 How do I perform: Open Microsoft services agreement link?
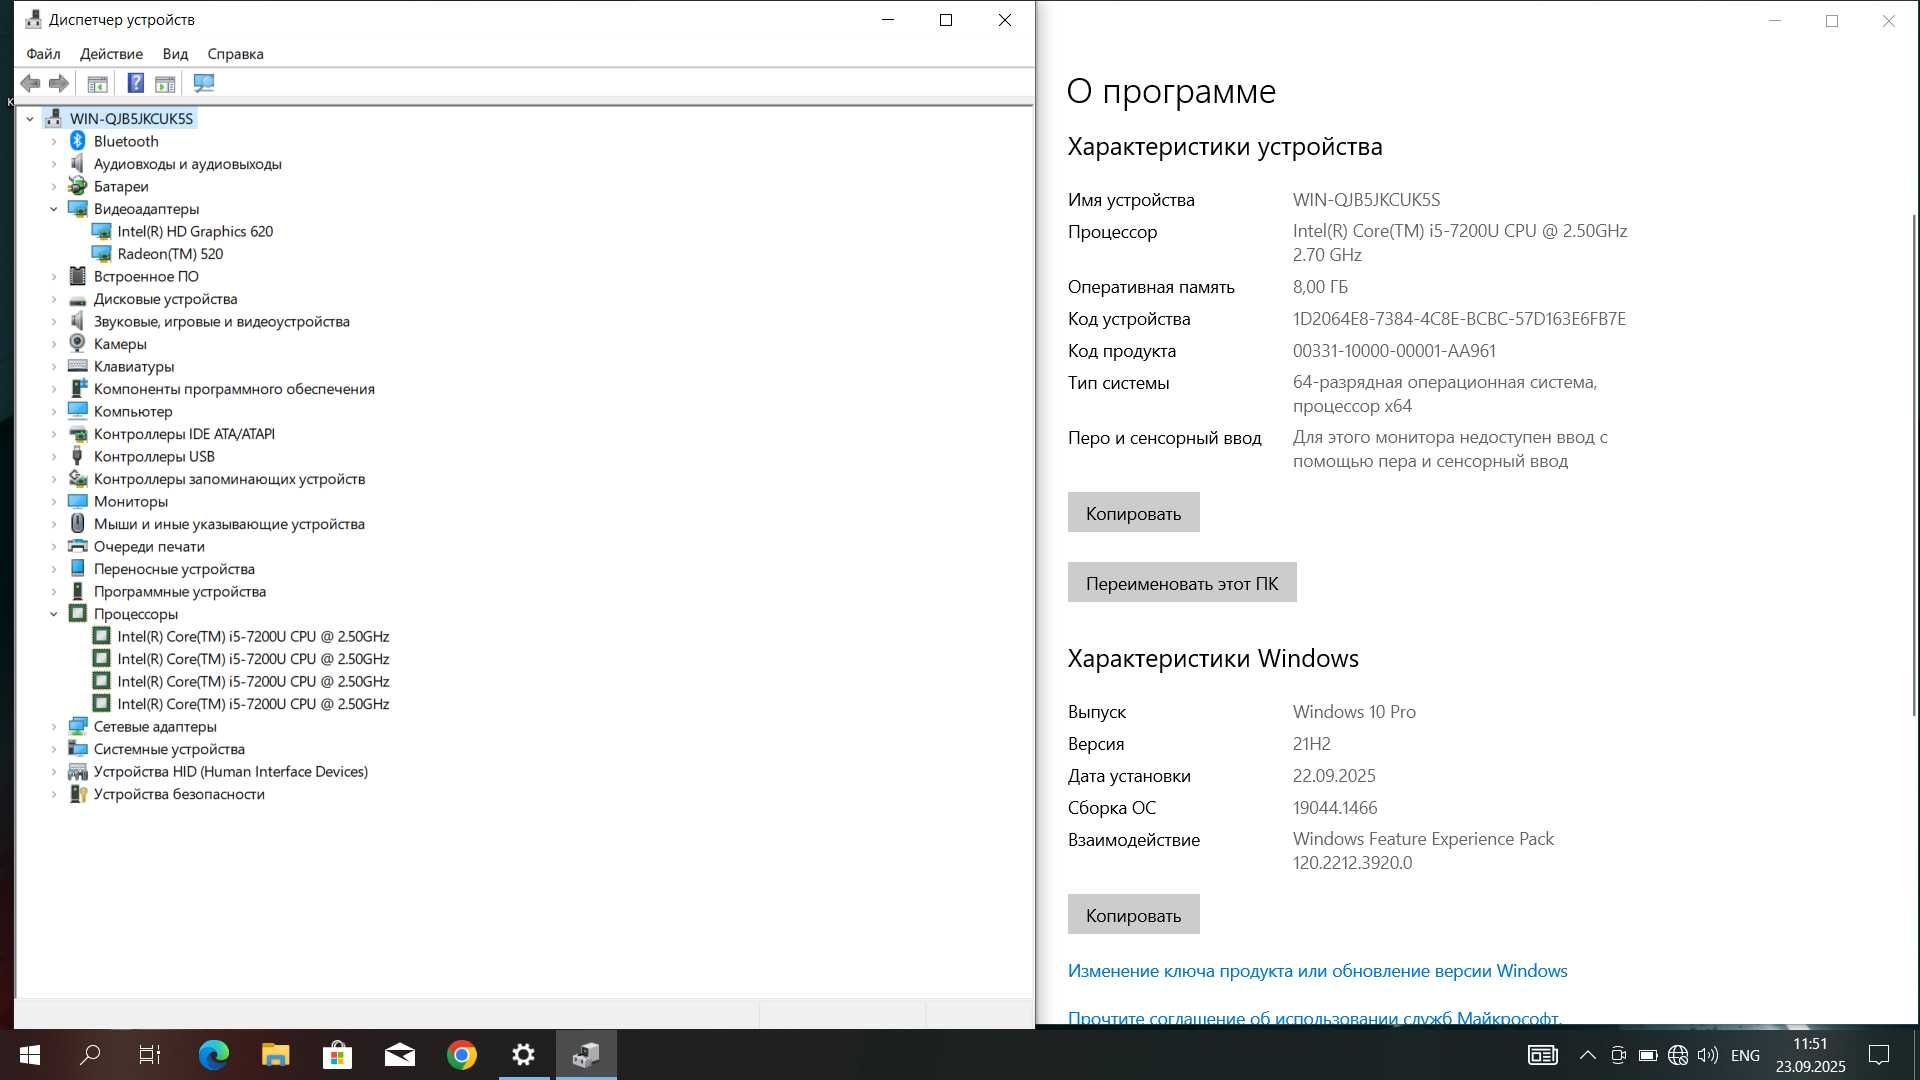(x=1314, y=1018)
